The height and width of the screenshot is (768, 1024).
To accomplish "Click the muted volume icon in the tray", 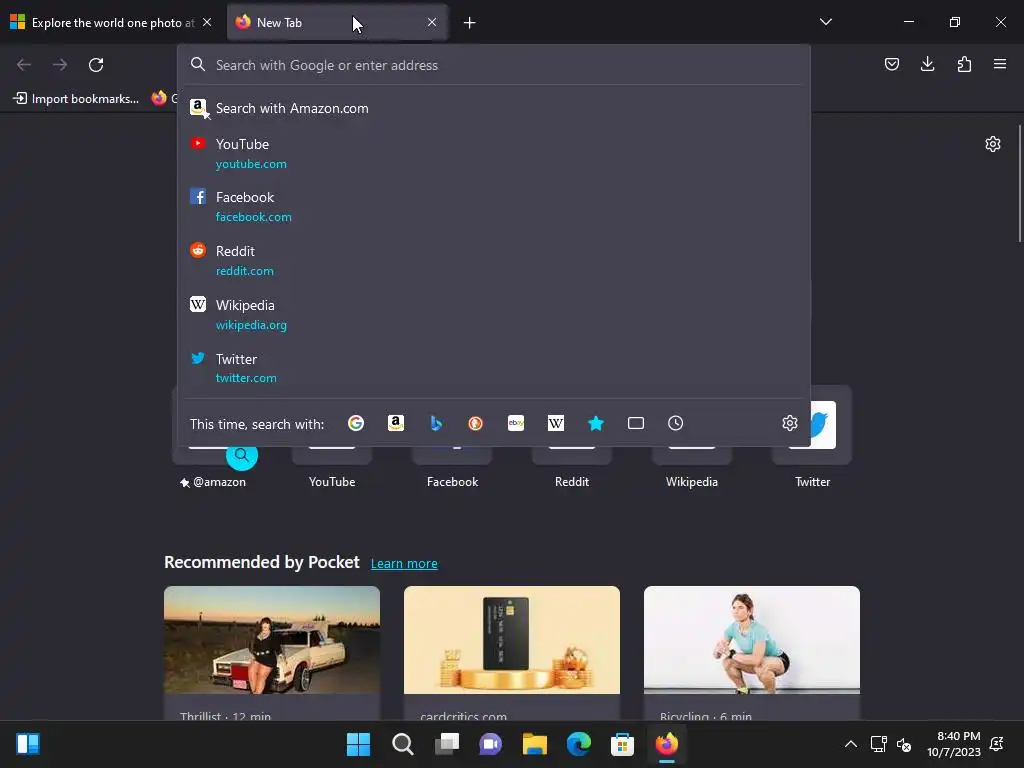I will point(904,744).
